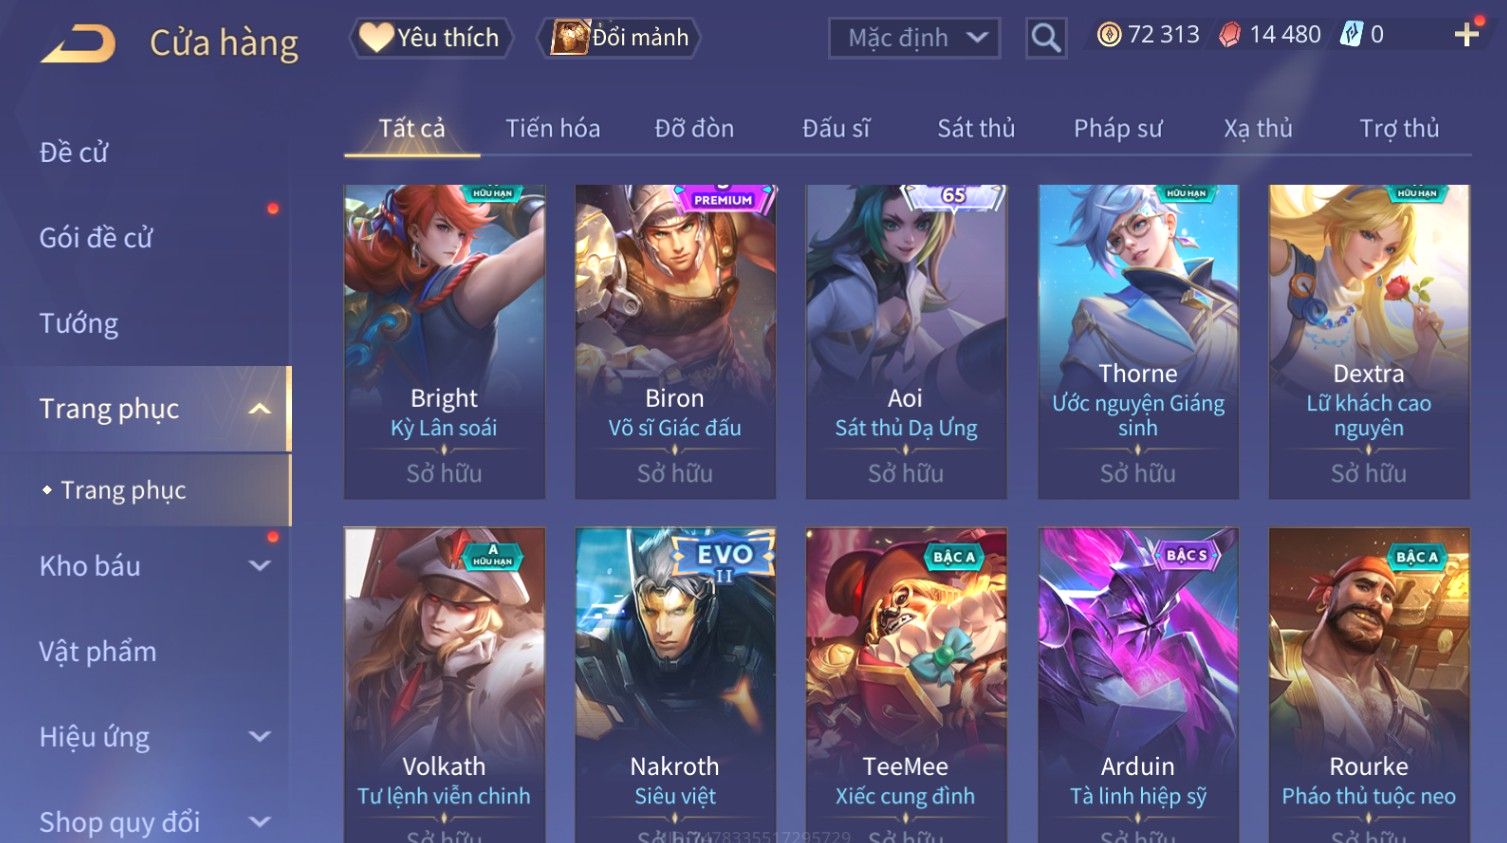
Task: Switch to the Tiến hóa tab
Action: point(553,128)
